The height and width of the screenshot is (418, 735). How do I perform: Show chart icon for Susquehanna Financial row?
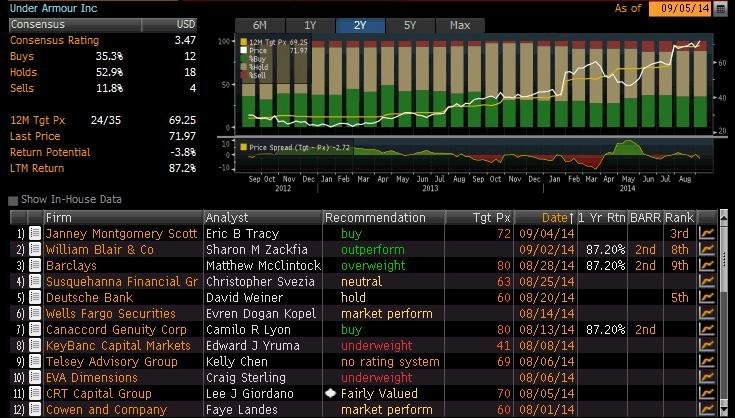click(x=707, y=281)
